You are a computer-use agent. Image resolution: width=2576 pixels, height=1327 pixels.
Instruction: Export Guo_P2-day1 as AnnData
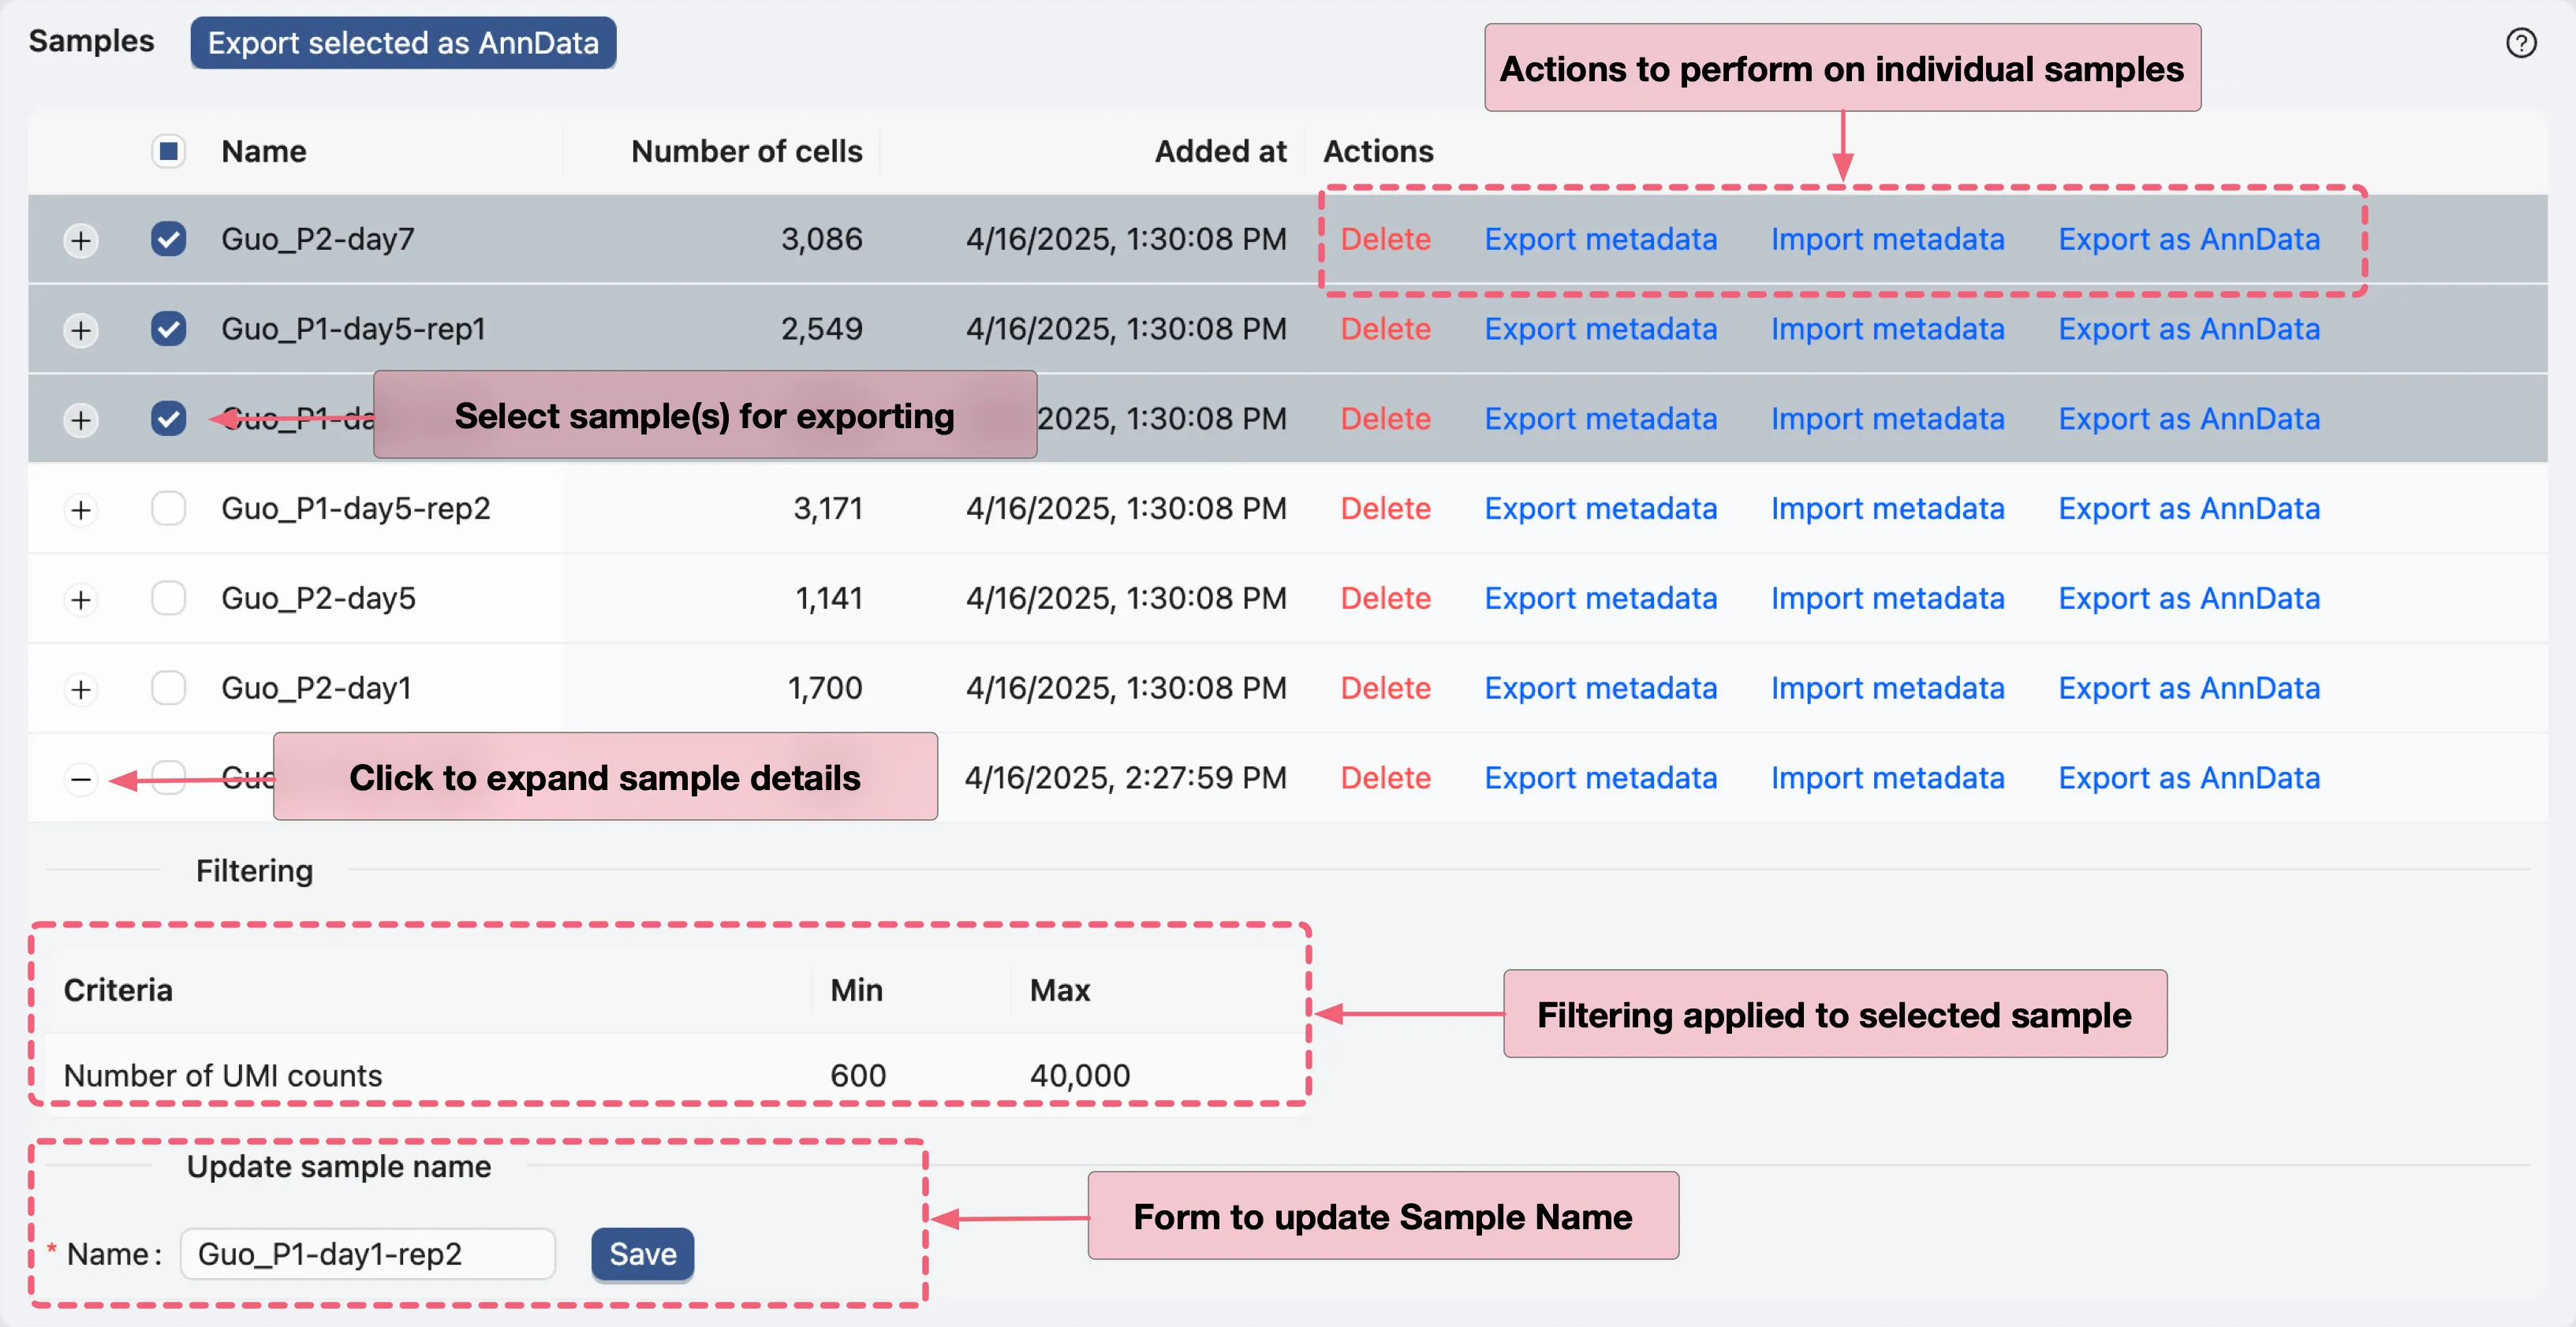point(2188,688)
